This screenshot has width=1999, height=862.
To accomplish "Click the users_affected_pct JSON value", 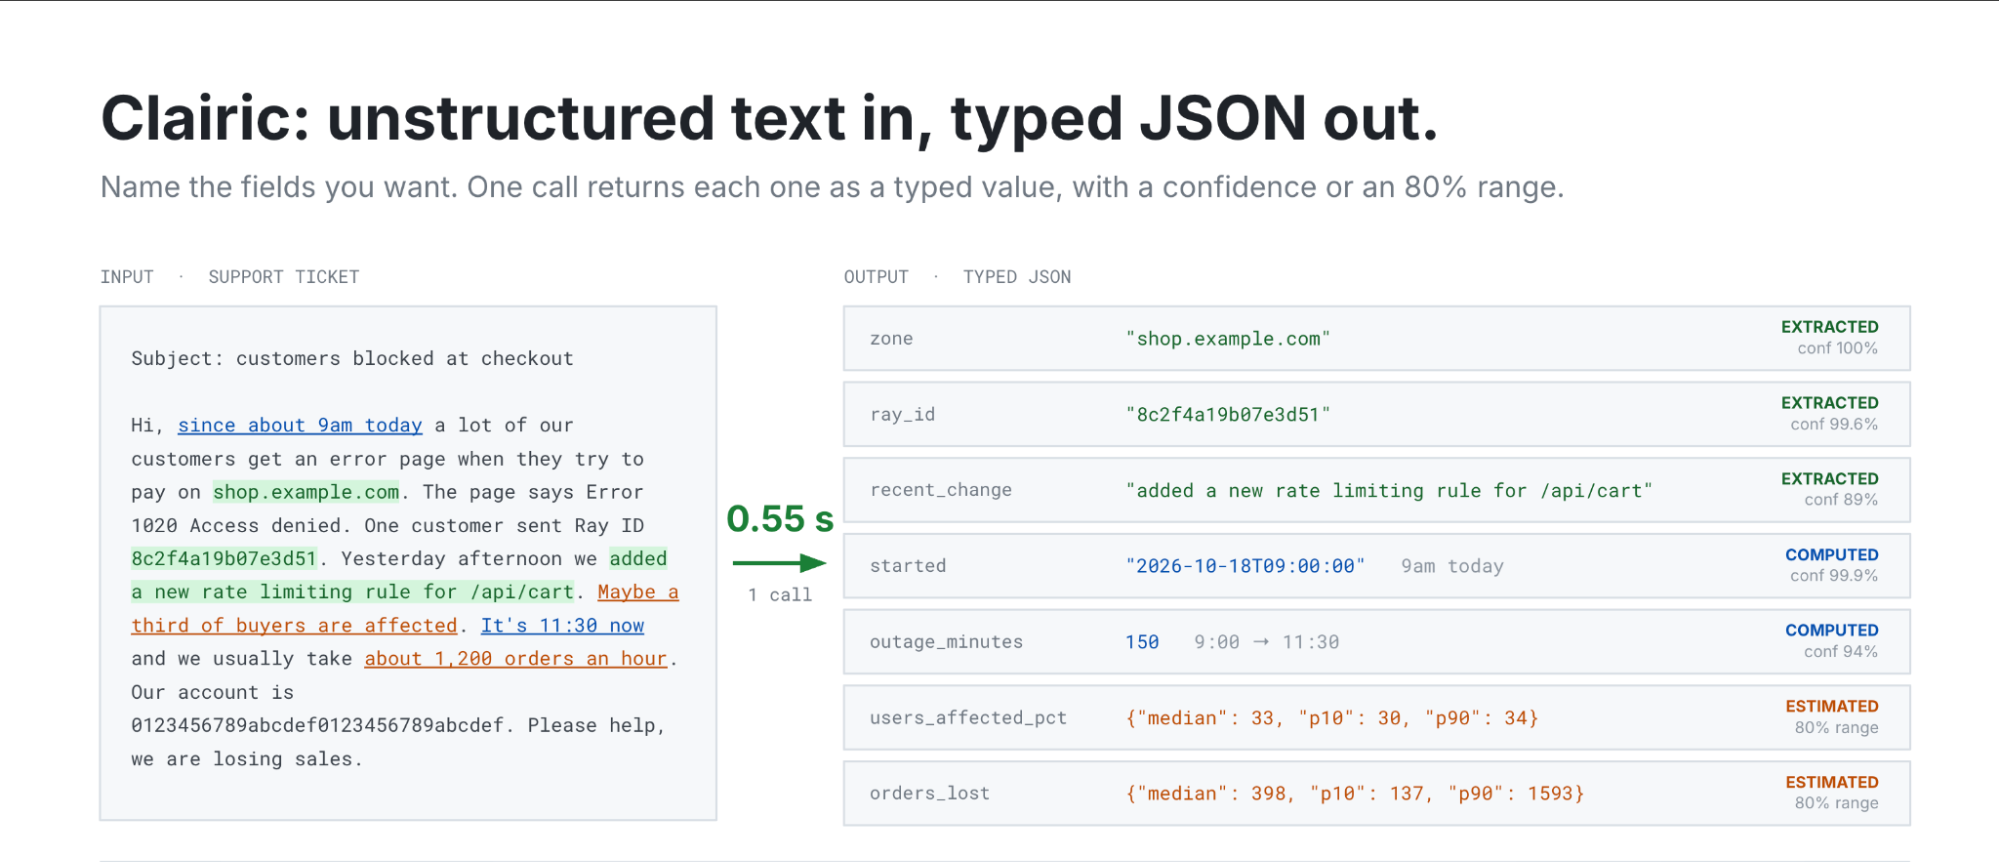I will (1332, 718).
